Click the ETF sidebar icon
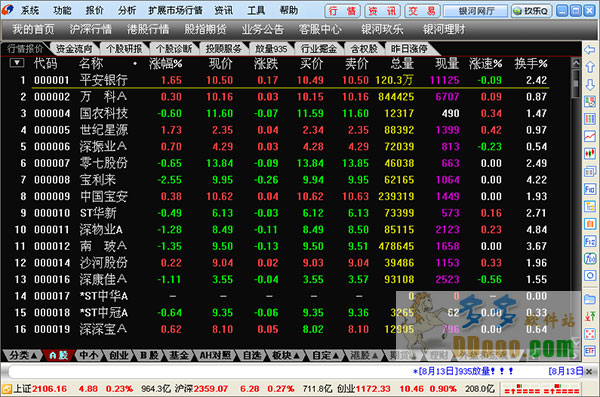600x397 pixels. tap(590, 351)
